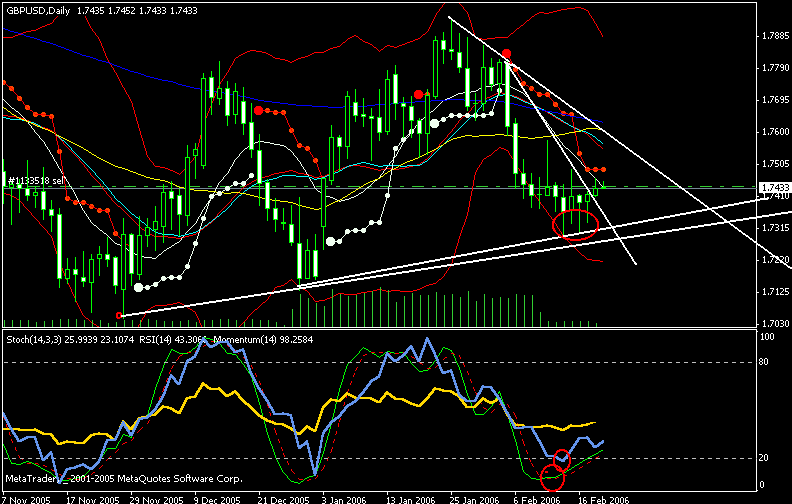Click the 16 Feb 2006 date label
The image size is (792, 504).
coord(604,500)
